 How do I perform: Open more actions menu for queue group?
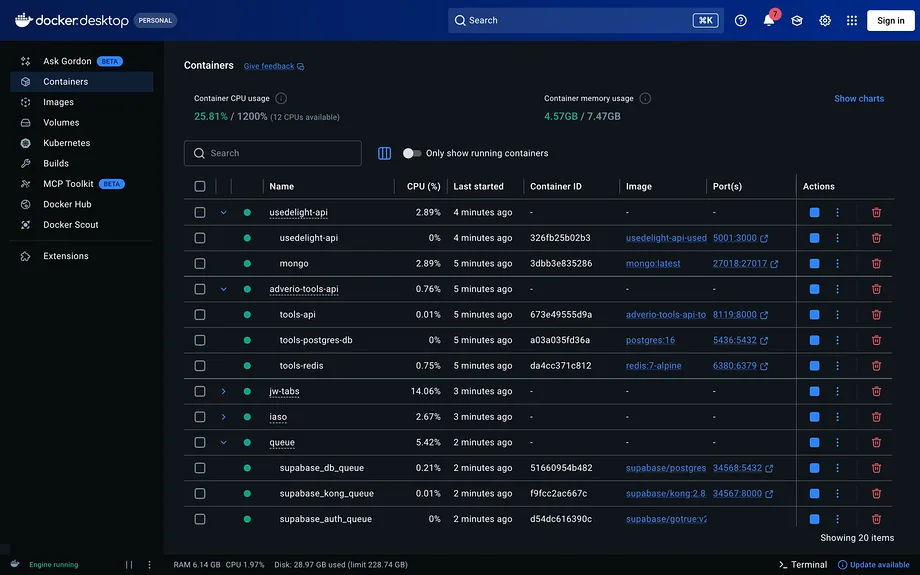(x=837, y=442)
